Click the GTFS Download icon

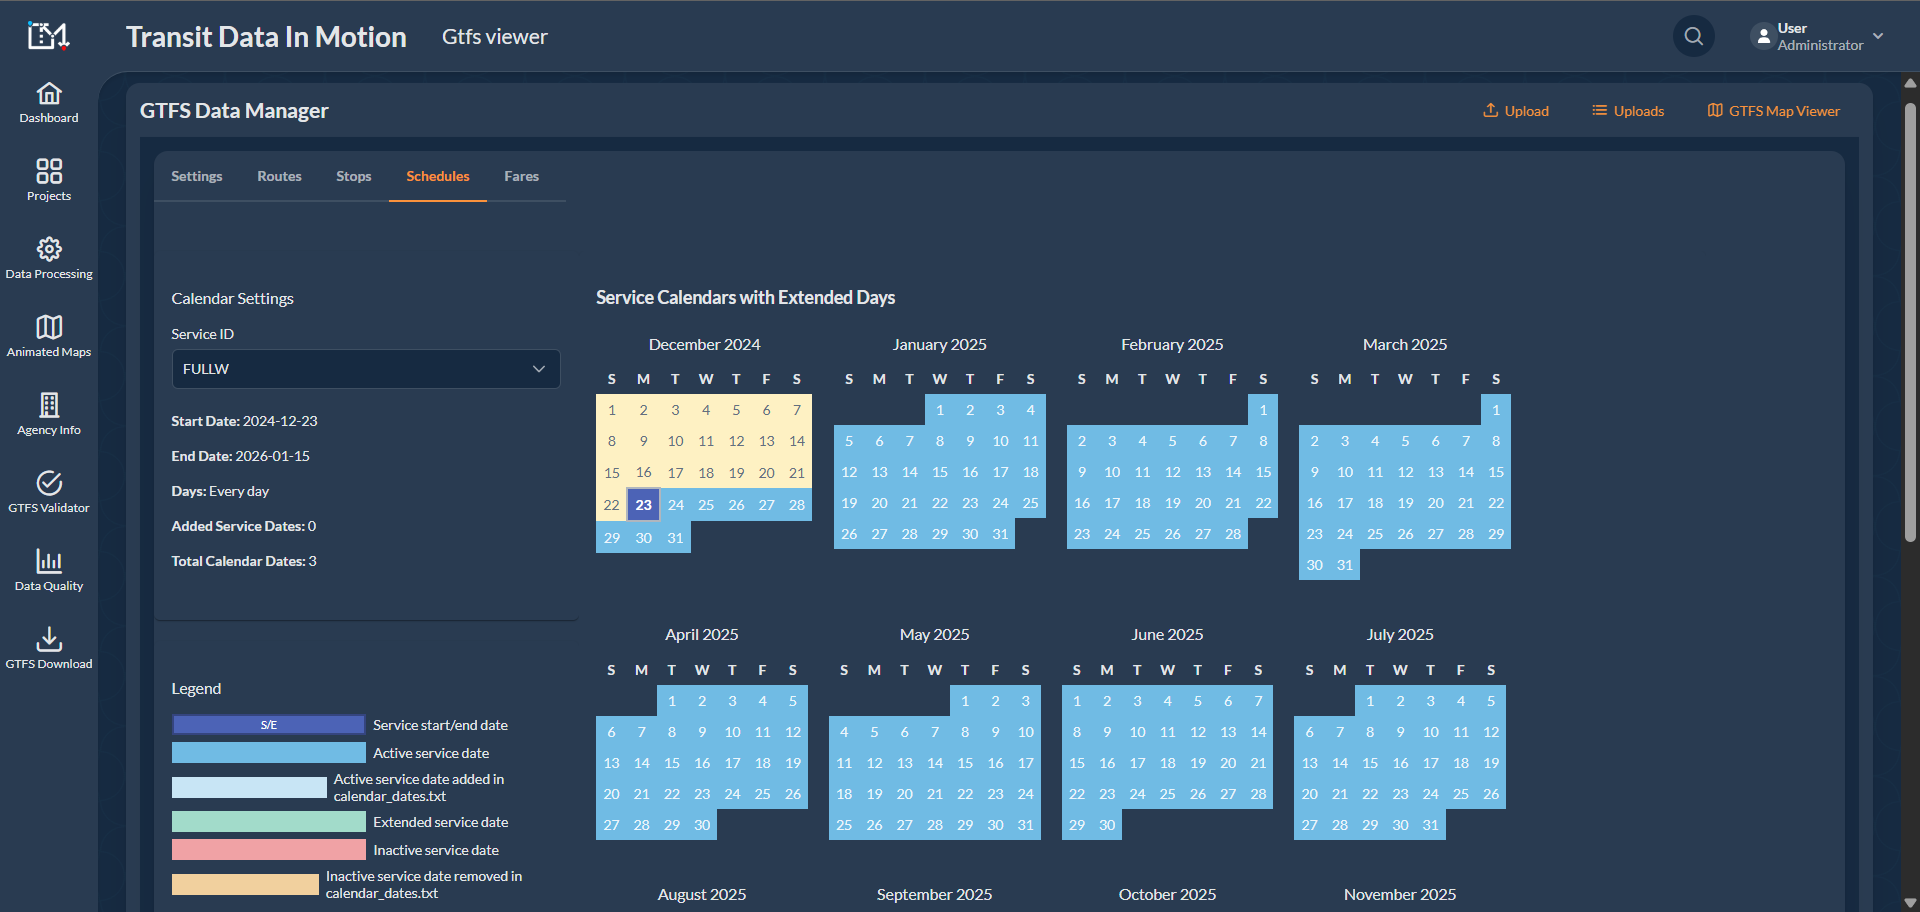(x=49, y=640)
